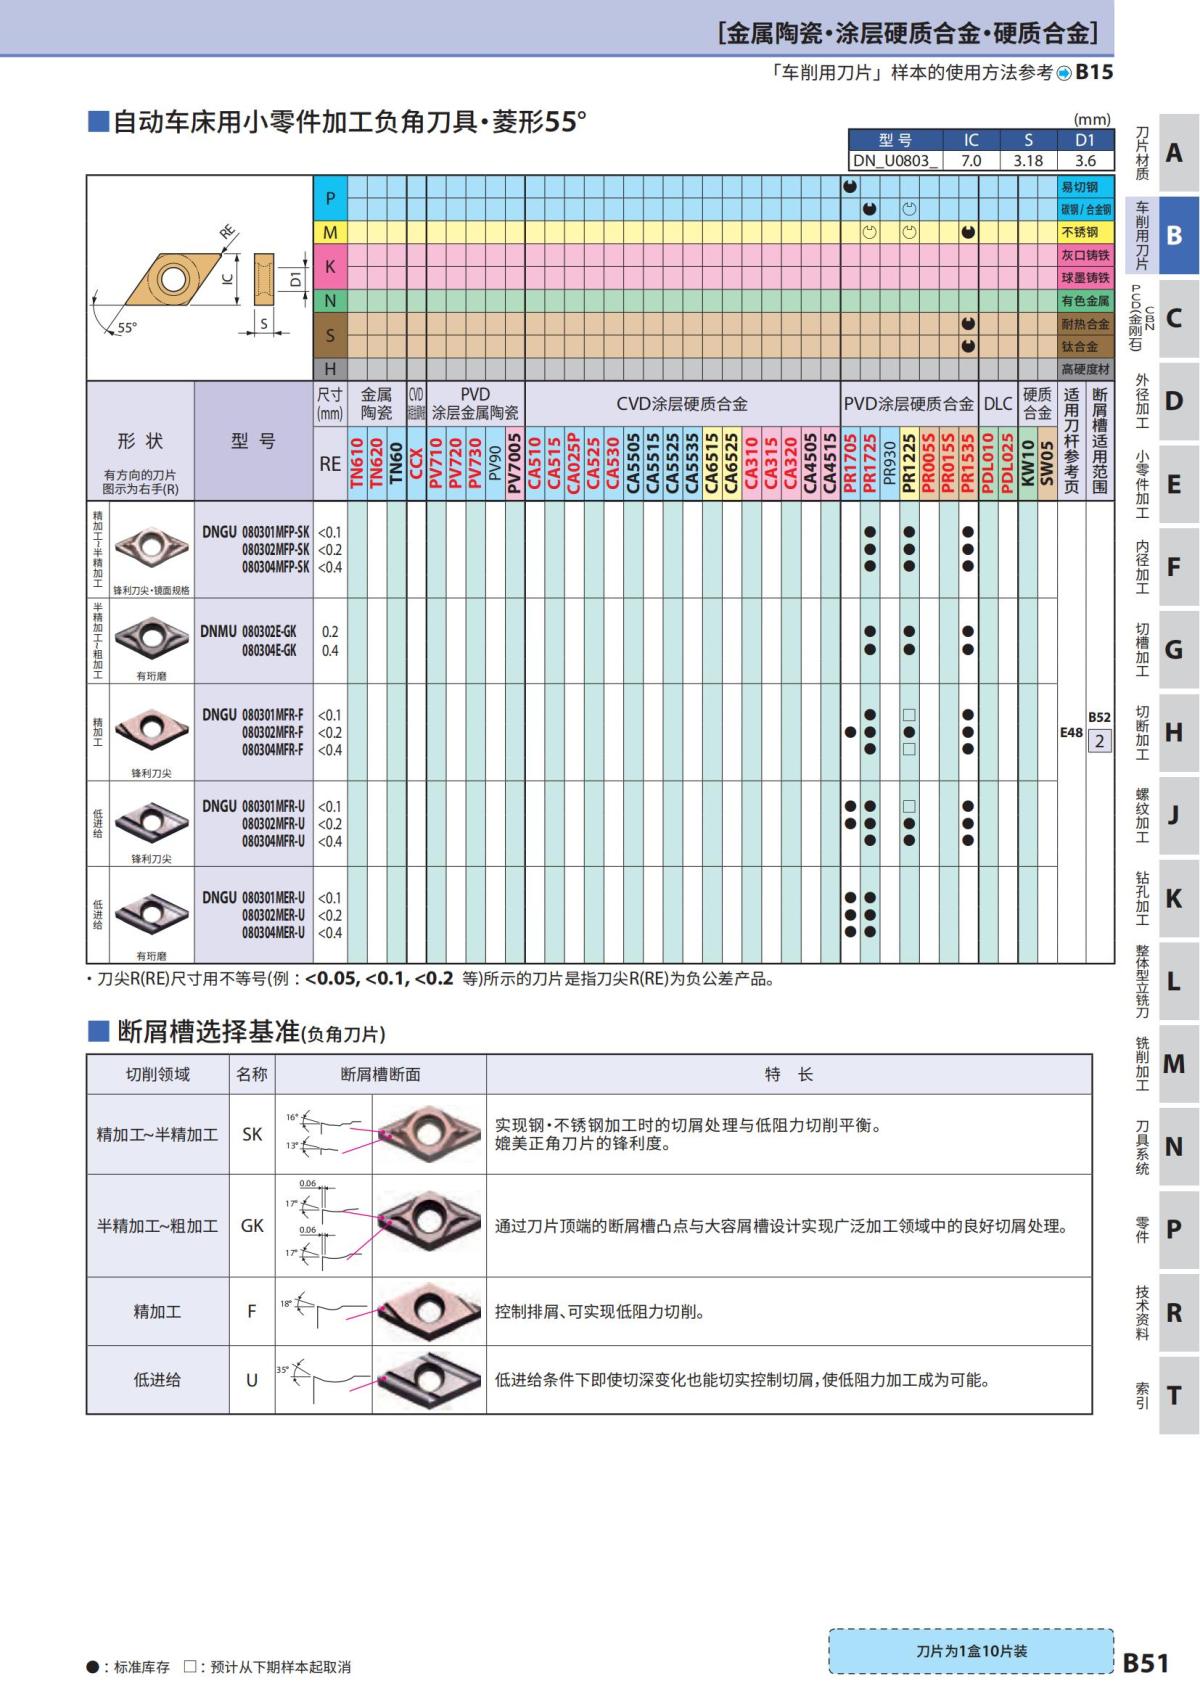The image size is (1200, 1697).
Task: Open section tab A 刀片材质
Action: pyautogui.click(x=1164, y=153)
